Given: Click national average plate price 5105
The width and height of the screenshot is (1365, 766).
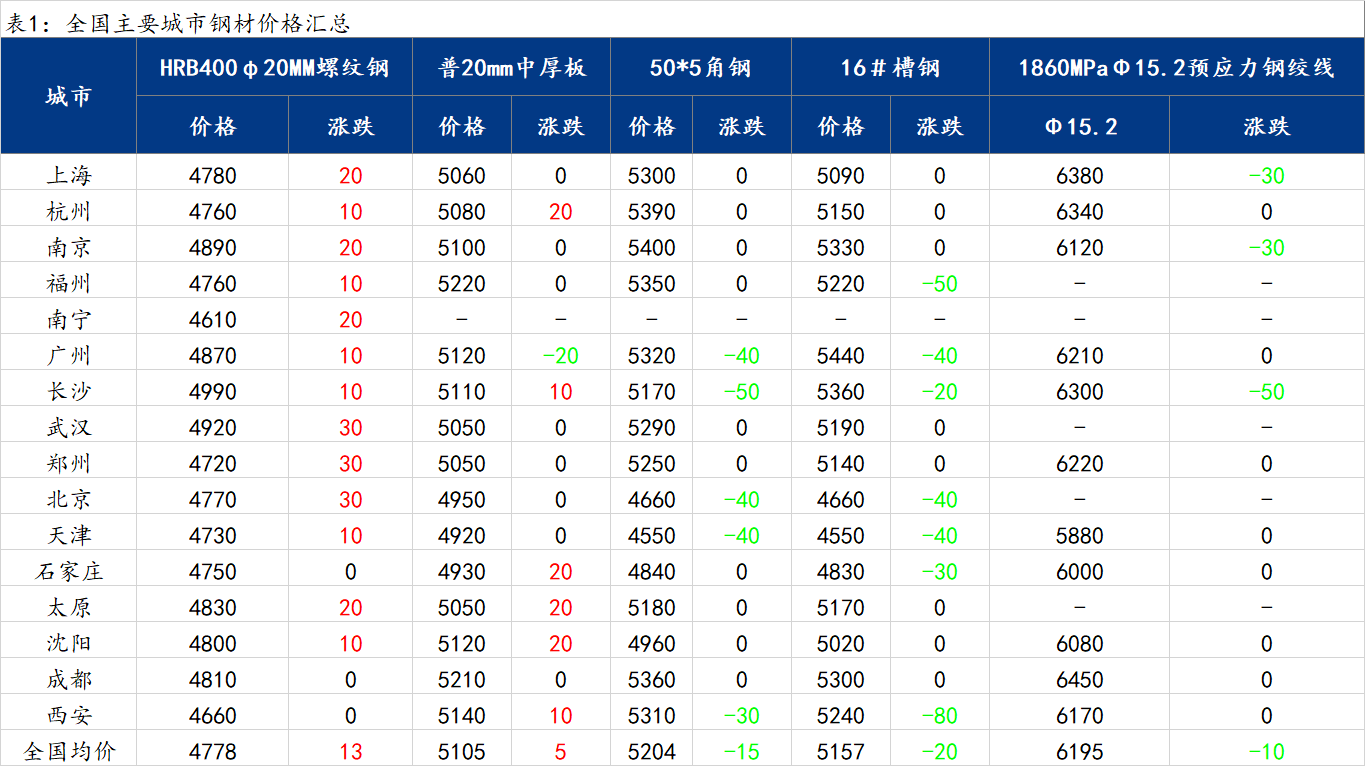Looking at the screenshot, I should tap(461, 752).
